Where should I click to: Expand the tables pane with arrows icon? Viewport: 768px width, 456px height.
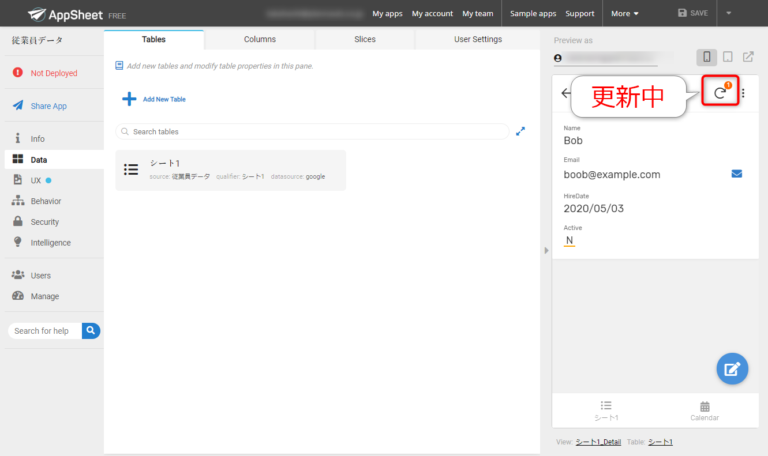coord(520,131)
